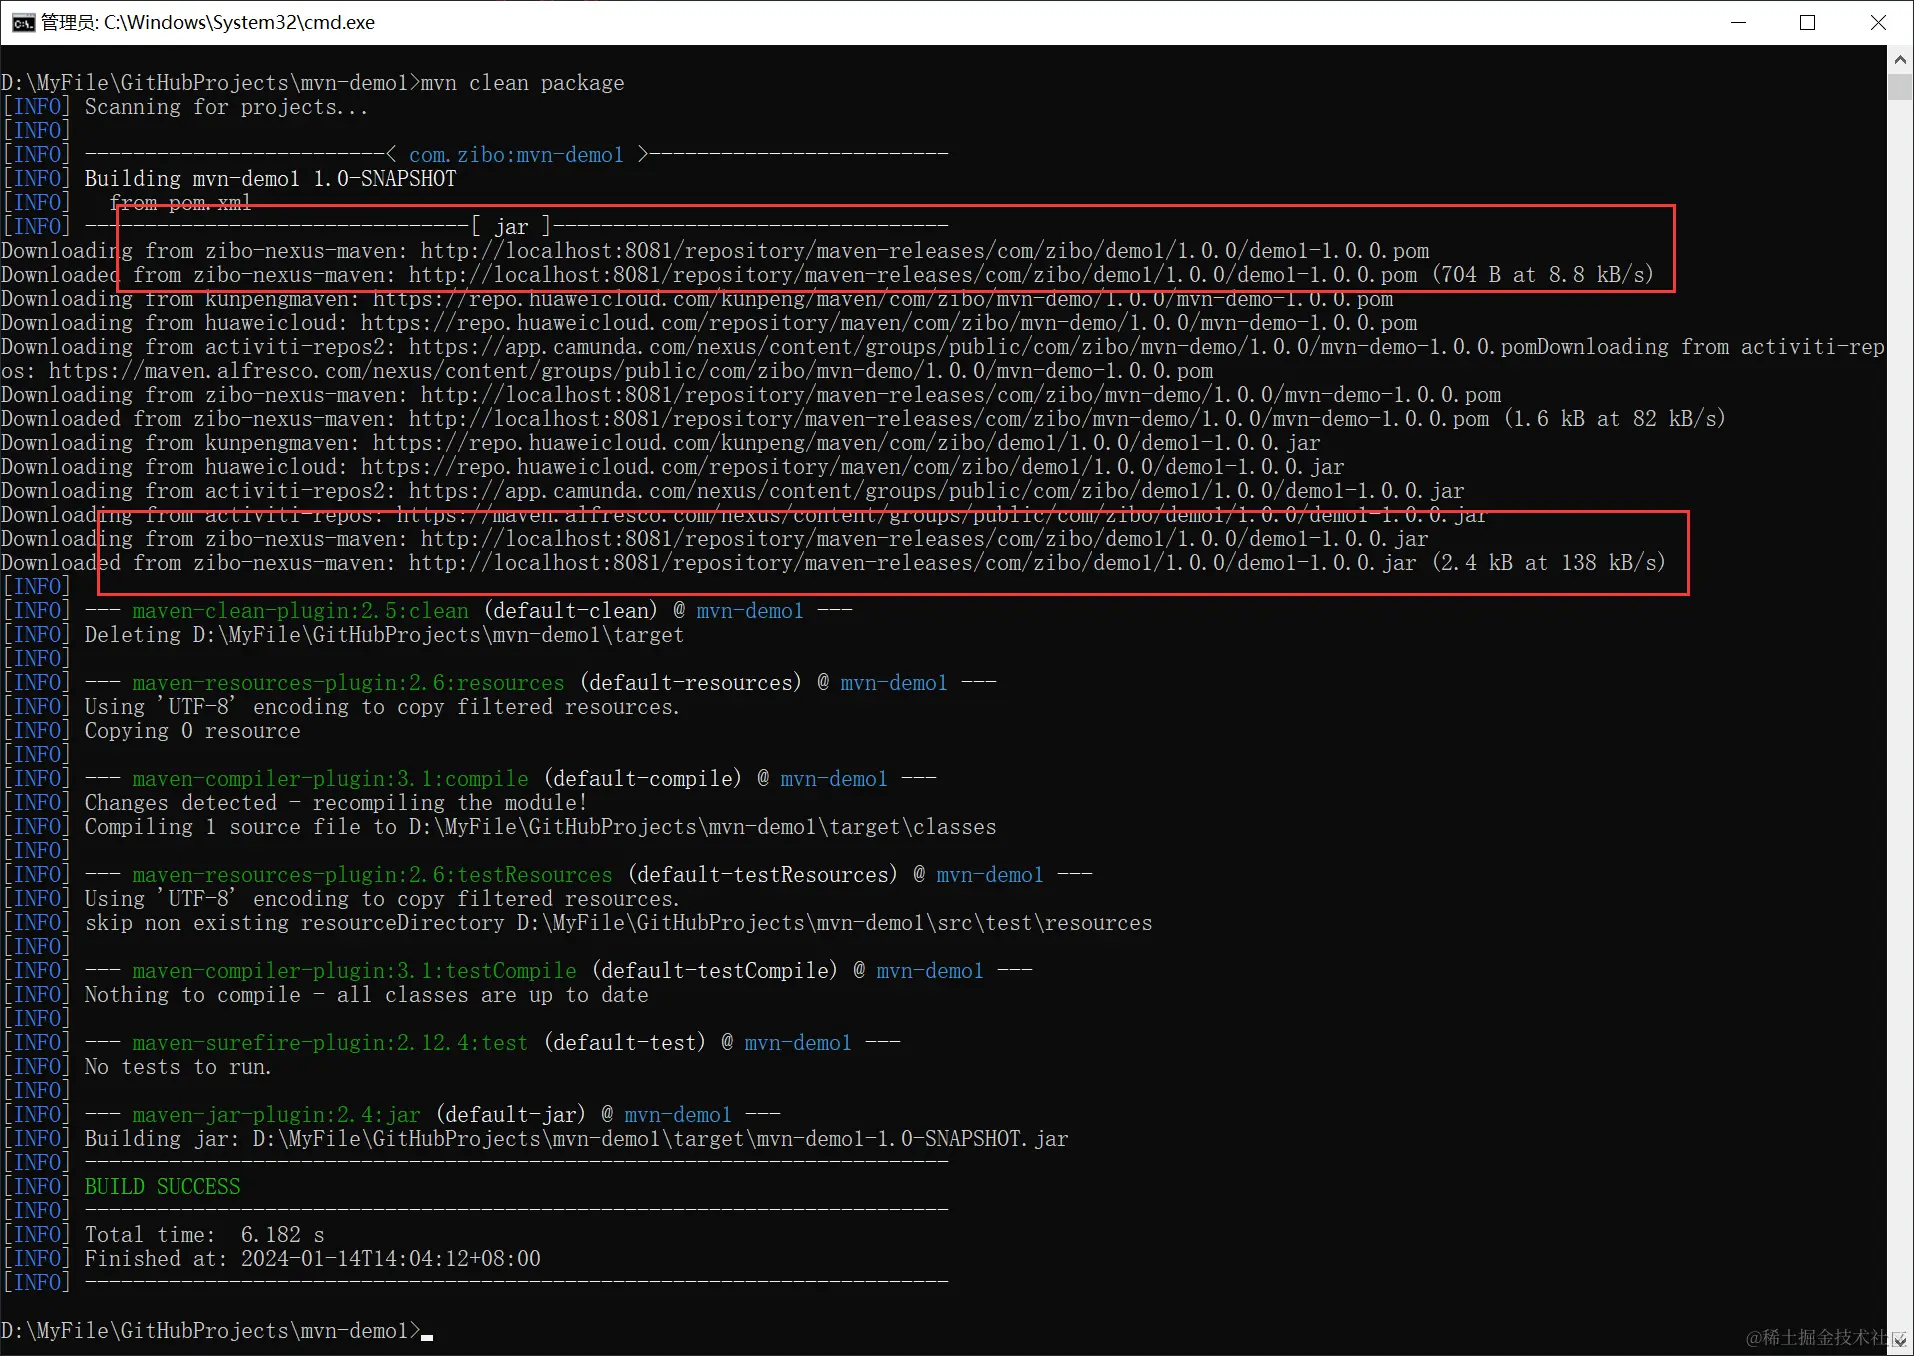Click 'Finished at: 2024-01-14T14:04:12+08:00' line
The image size is (1914, 1356).
pos(312,1259)
